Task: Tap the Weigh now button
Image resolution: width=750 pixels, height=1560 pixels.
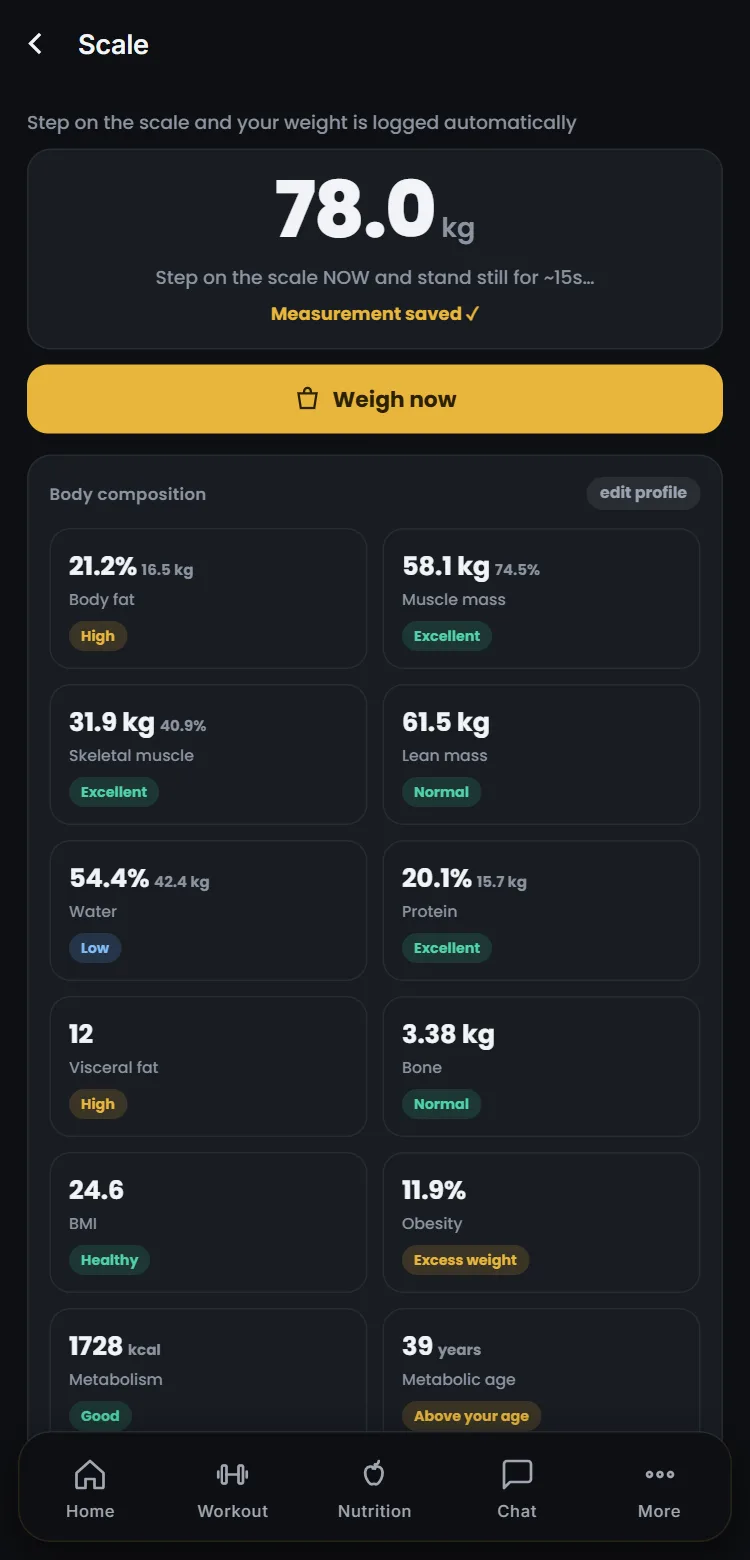Action: pos(375,399)
